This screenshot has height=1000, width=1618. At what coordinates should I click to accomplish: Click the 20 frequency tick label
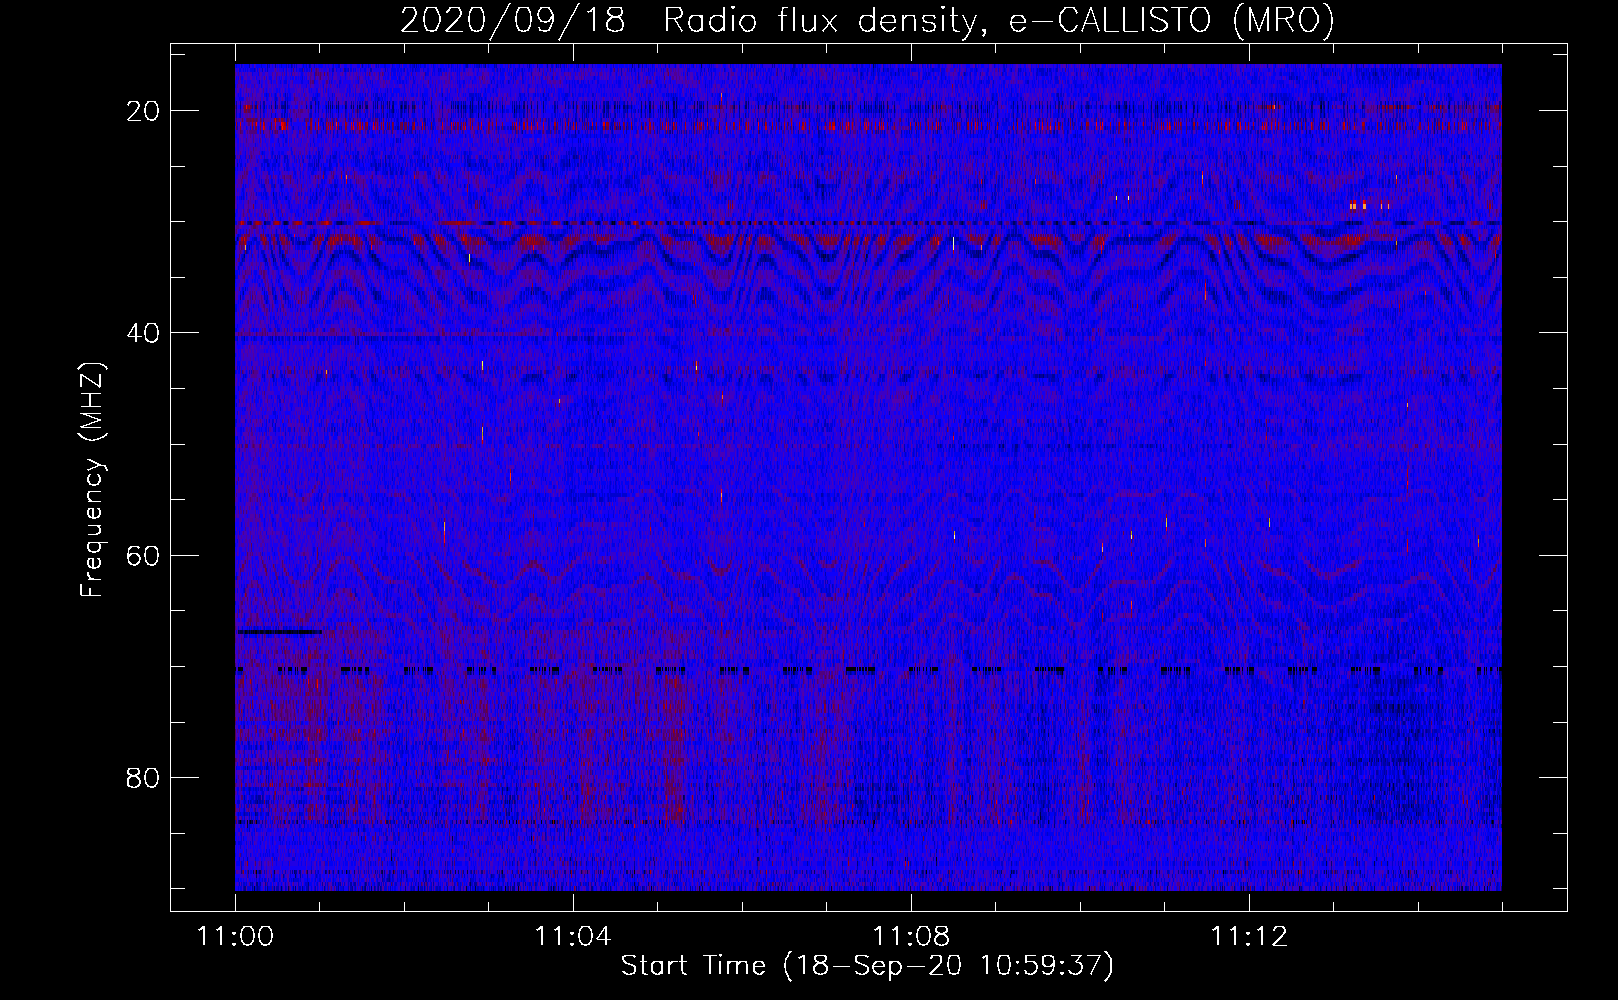(x=144, y=111)
